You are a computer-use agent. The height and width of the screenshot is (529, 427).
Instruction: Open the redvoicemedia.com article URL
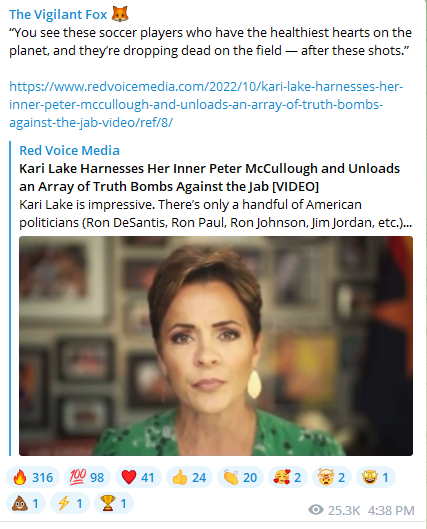click(x=206, y=104)
